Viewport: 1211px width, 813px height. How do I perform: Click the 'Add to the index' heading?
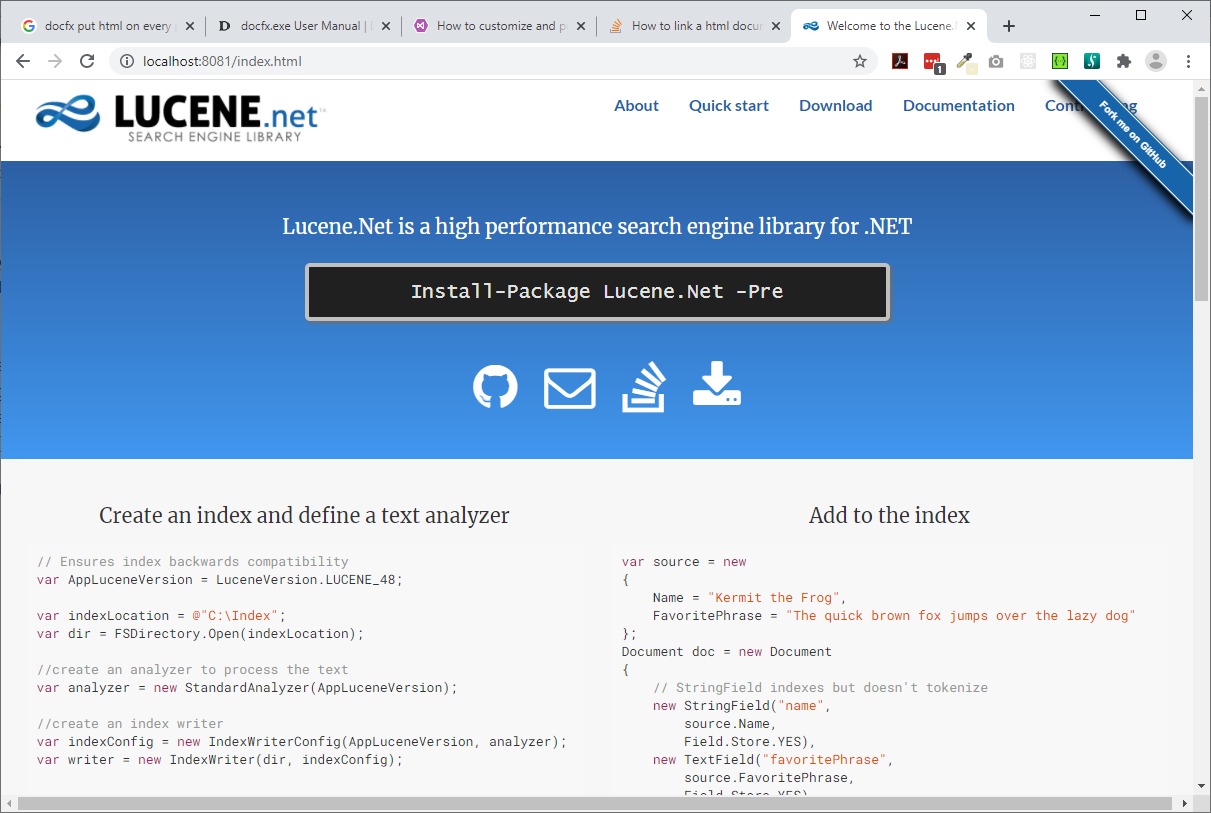[x=889, y=516]
